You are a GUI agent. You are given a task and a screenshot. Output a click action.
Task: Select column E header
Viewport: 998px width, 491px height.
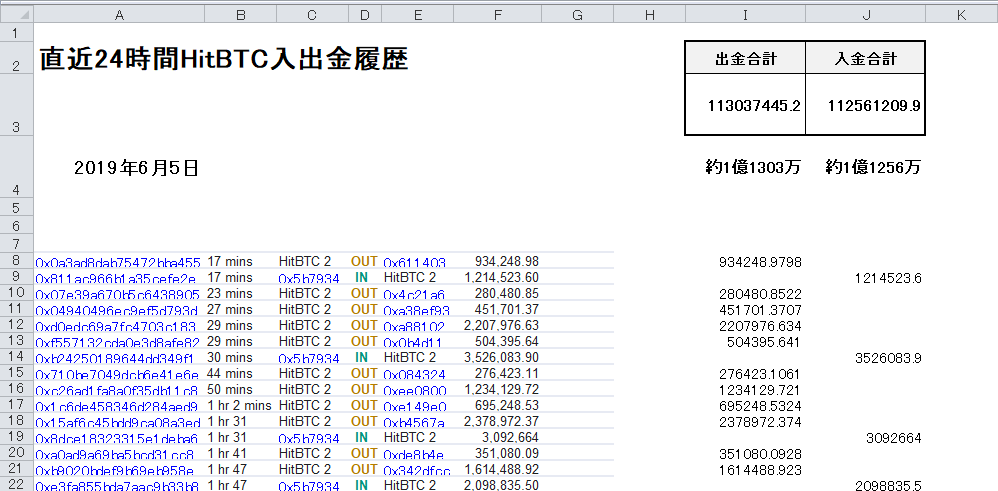point(417,15)
